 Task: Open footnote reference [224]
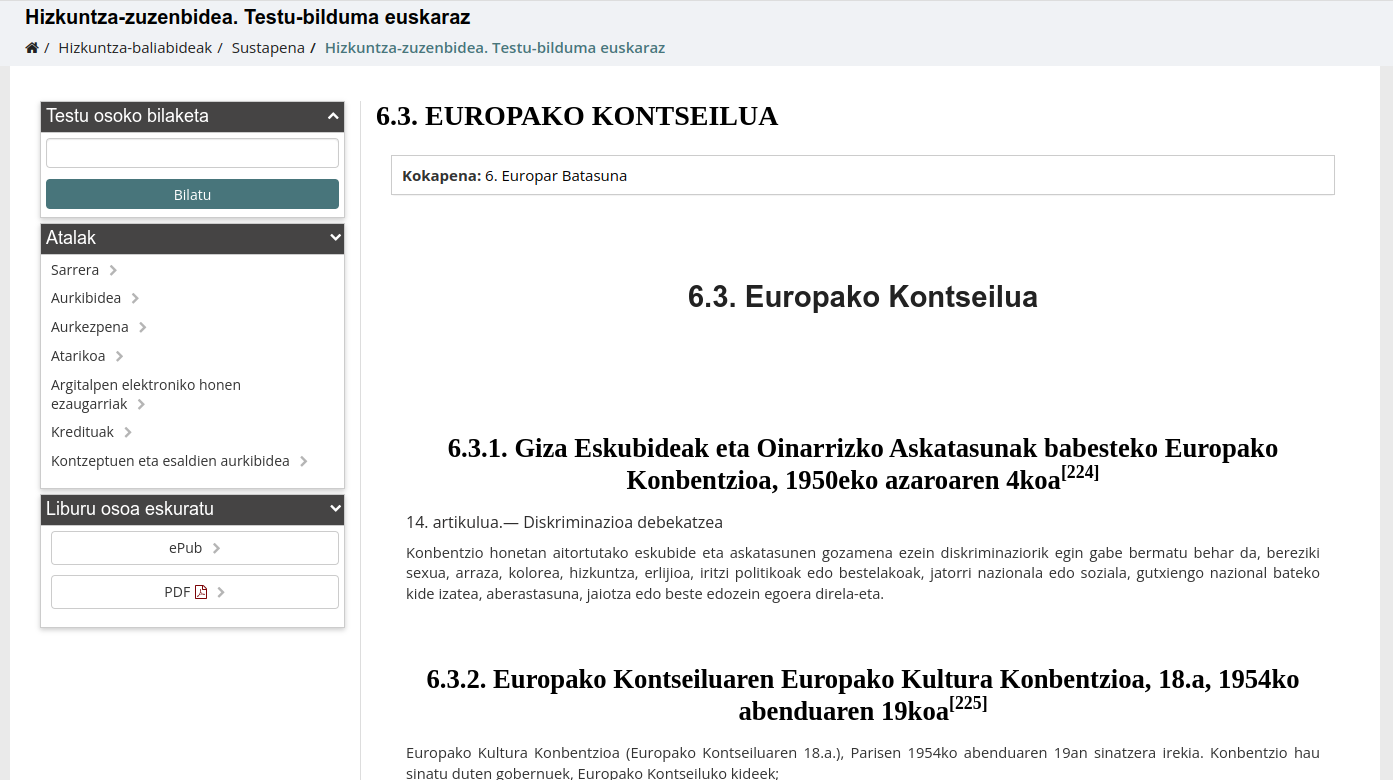tap(1080, 472)
